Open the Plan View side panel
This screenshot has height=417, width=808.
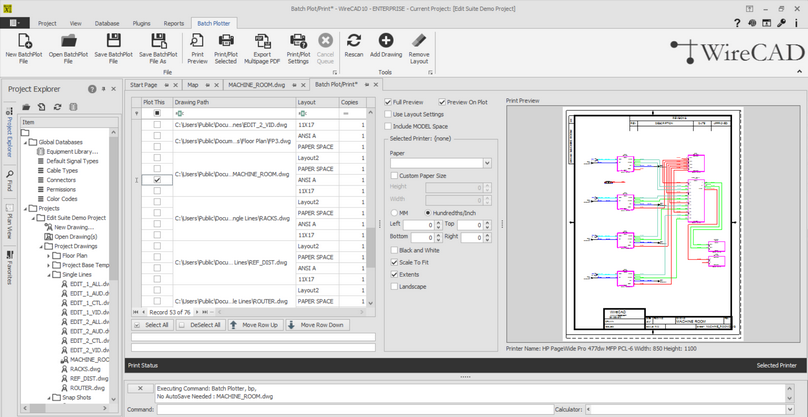[x=9, y=222]
